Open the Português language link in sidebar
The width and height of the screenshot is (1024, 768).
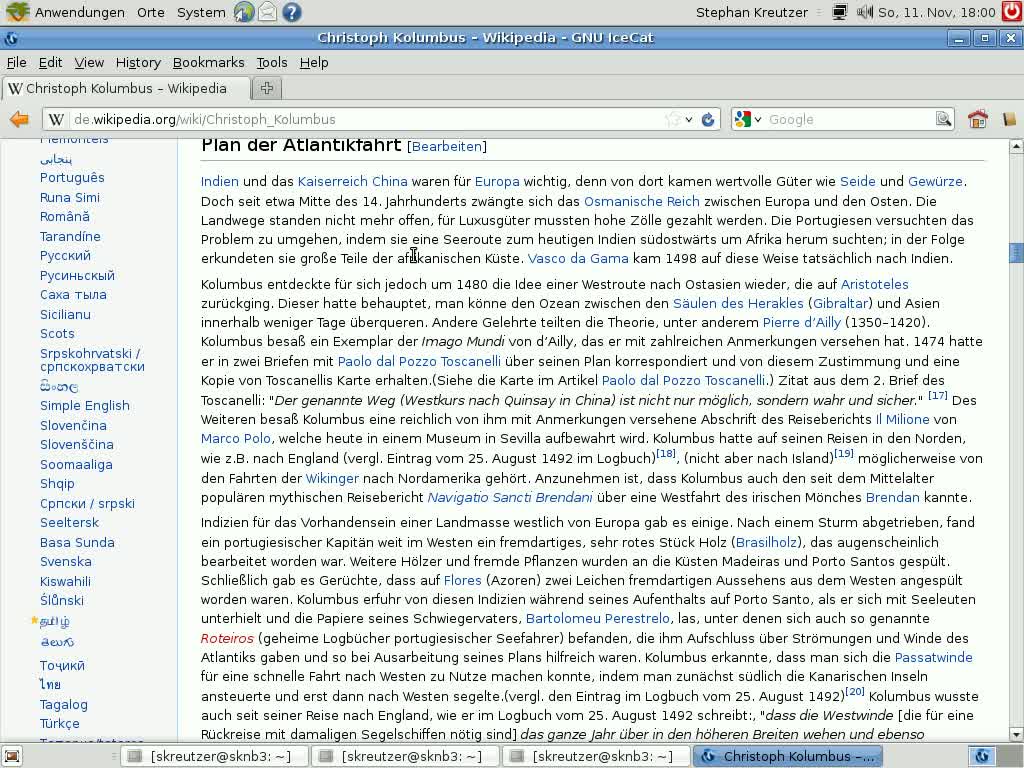coord(72,178)
